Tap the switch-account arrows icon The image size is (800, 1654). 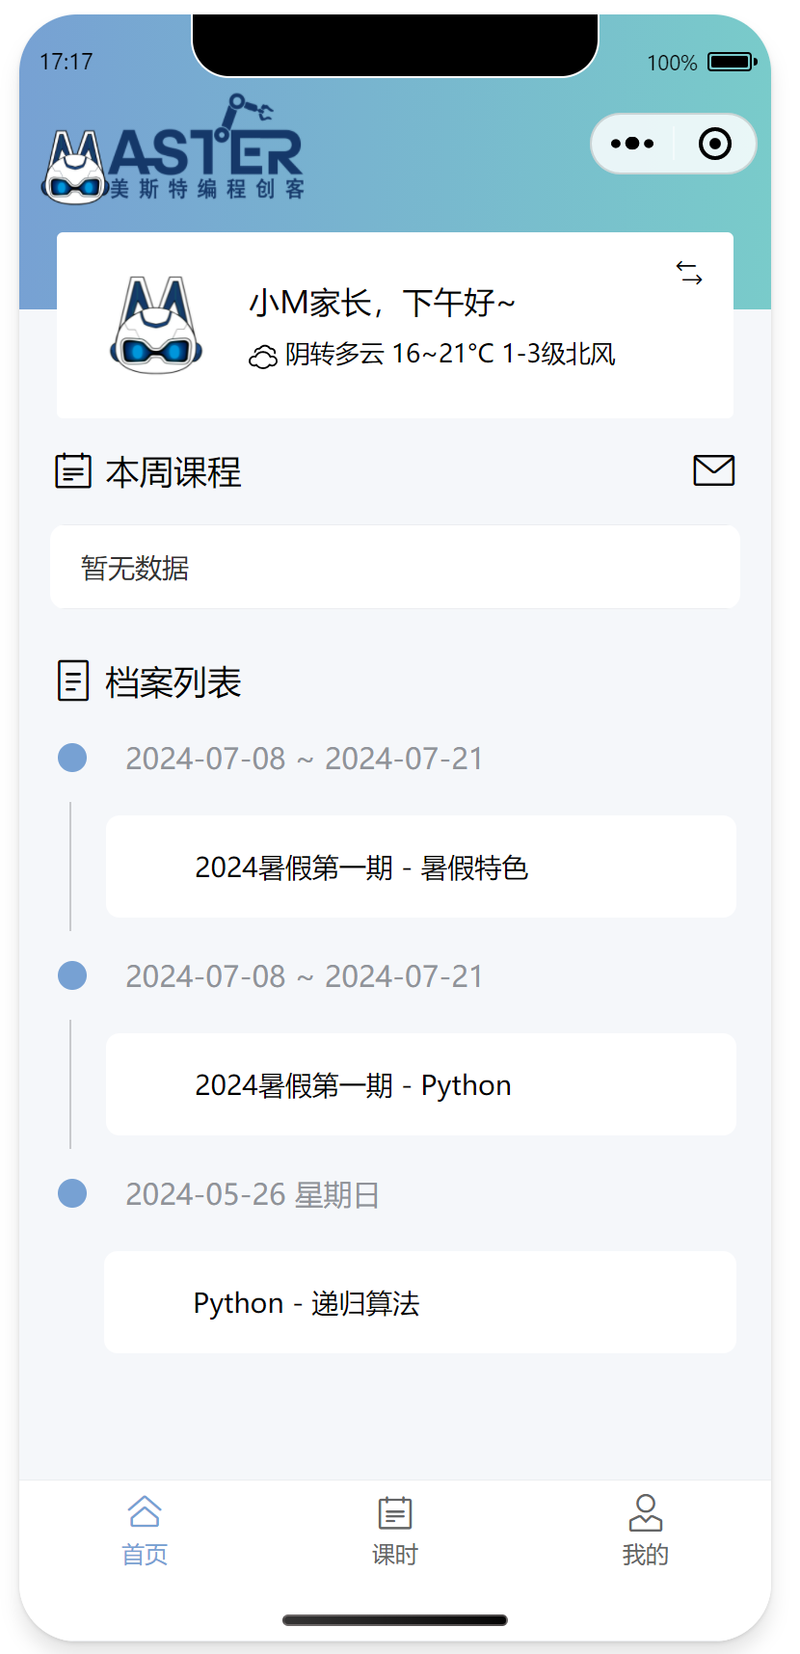689,272
